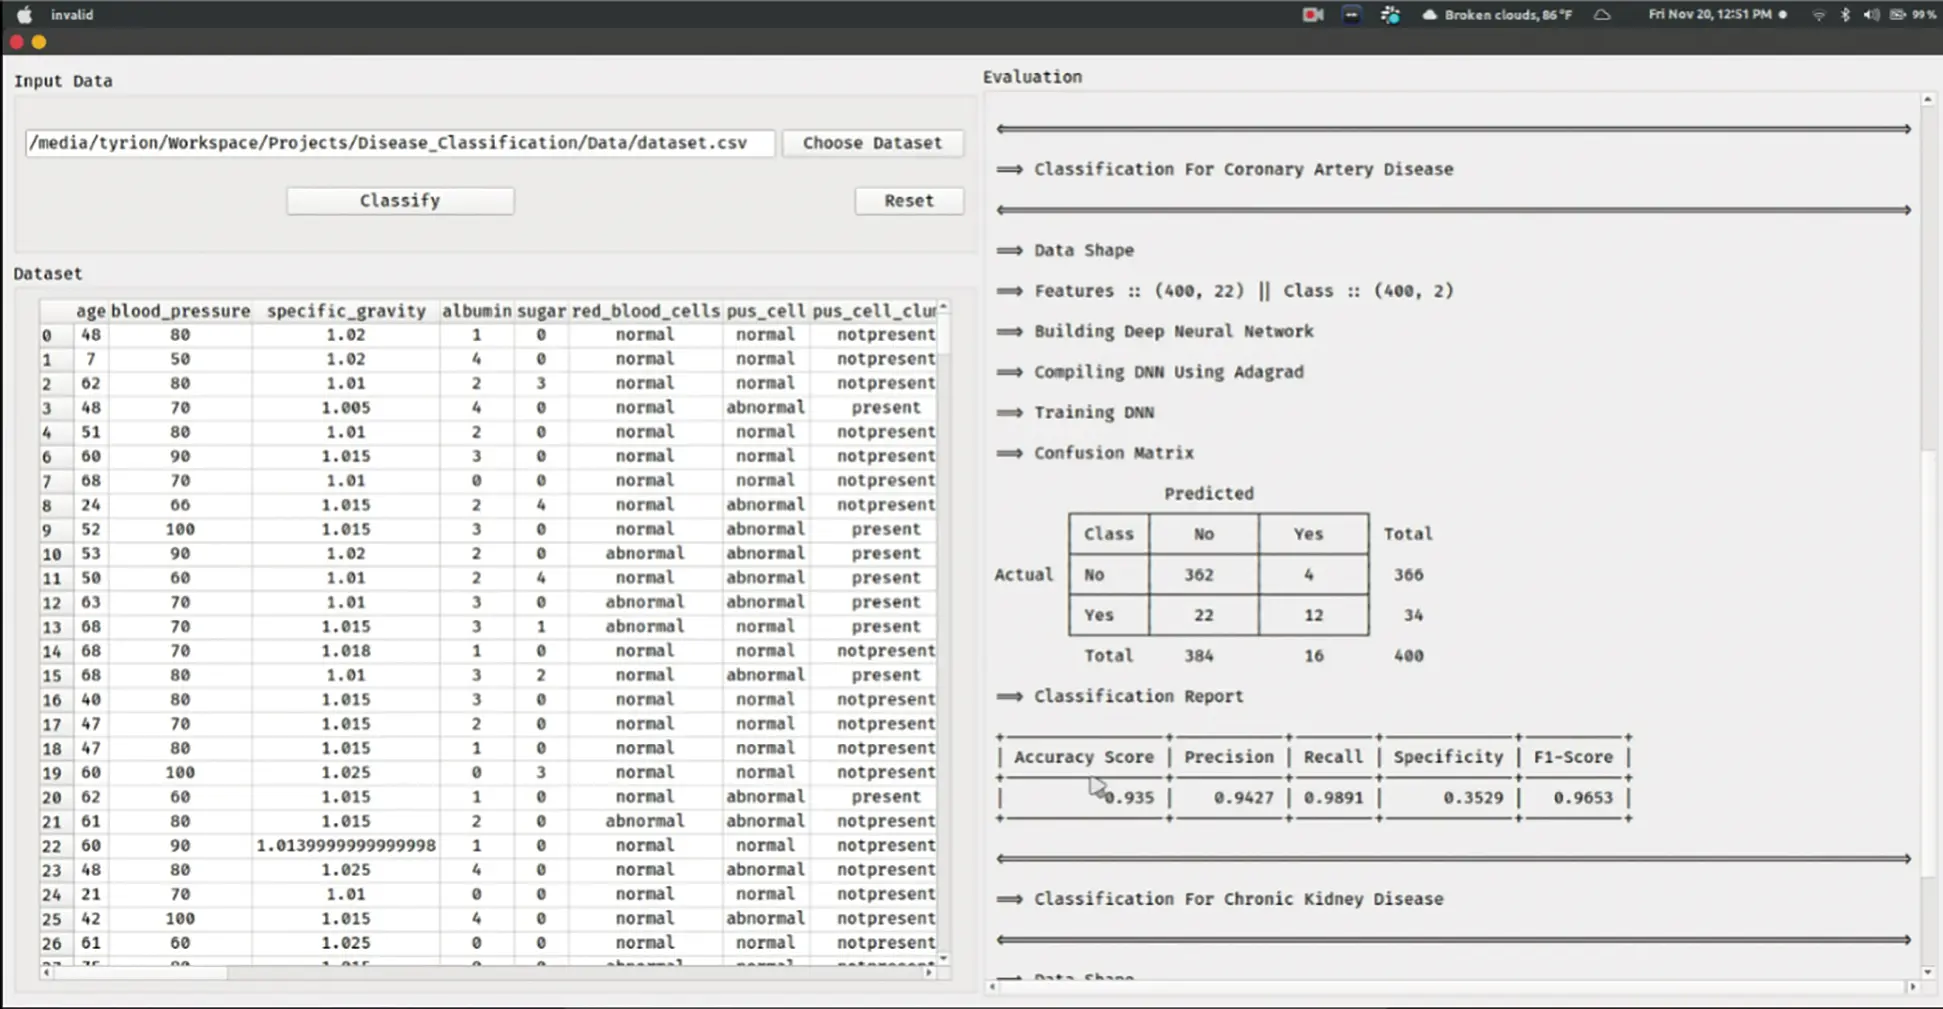Image resolution: width=1943 pixels, height=1009 pixels.
Task: Click the Precision value 0.9427
Action: (1244, 798)
